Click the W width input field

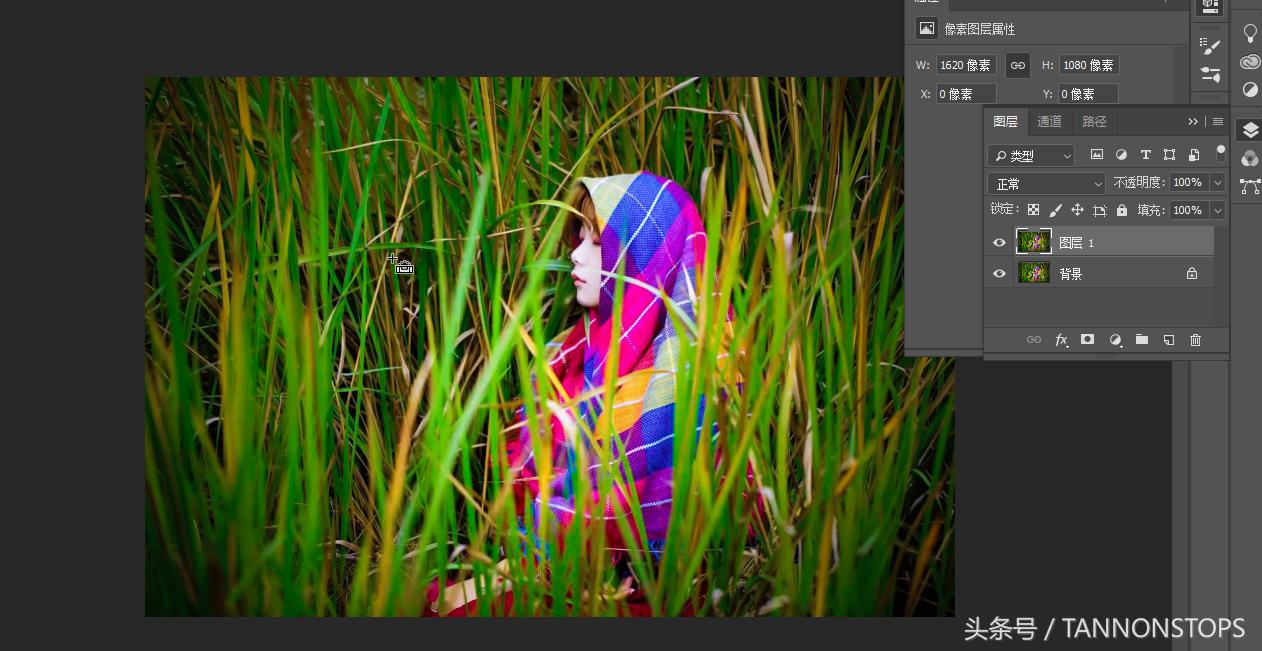pyautogui.click(x=965, y=65)
